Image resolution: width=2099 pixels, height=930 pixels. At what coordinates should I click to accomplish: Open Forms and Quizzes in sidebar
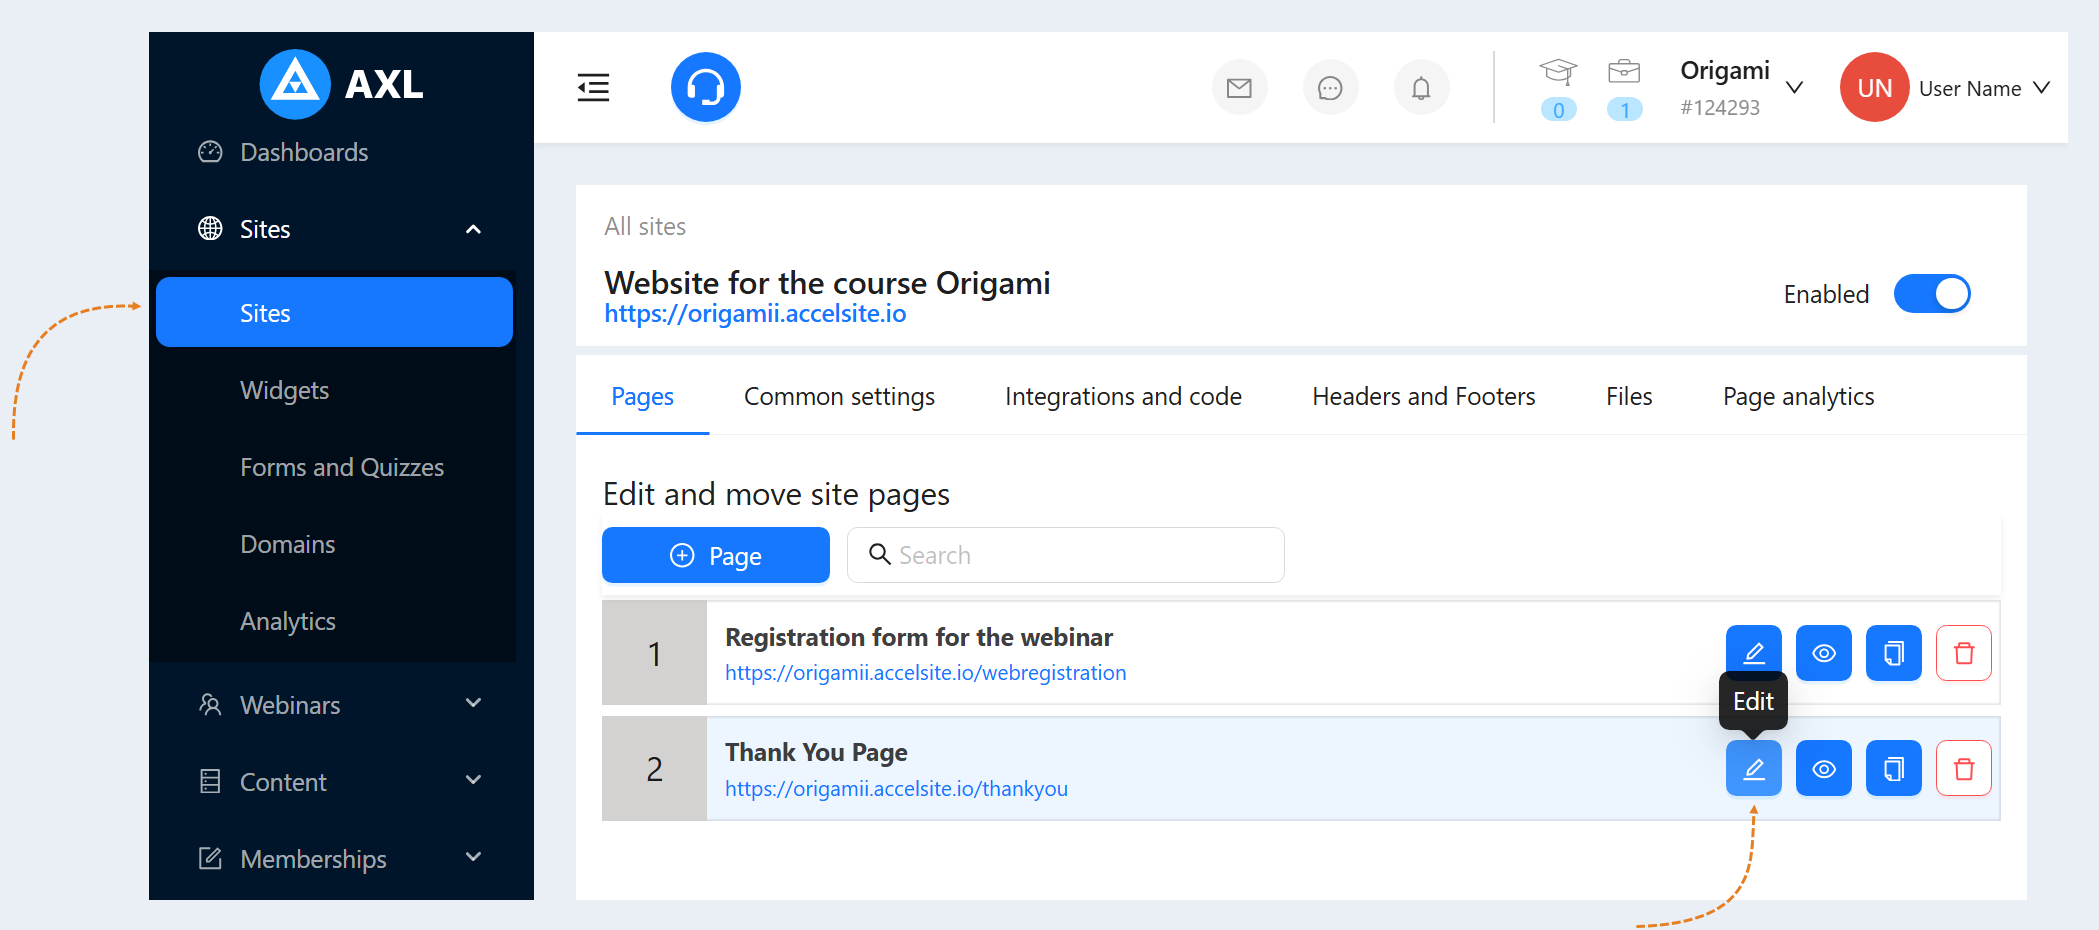(342, 467)
